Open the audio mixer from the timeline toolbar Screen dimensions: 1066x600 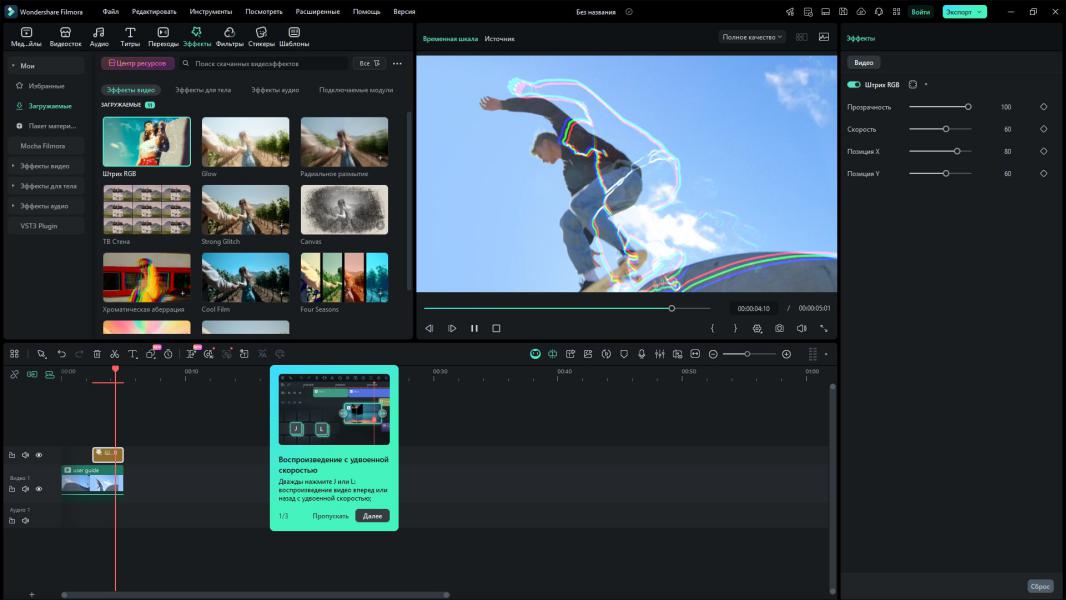click(659, 354)
